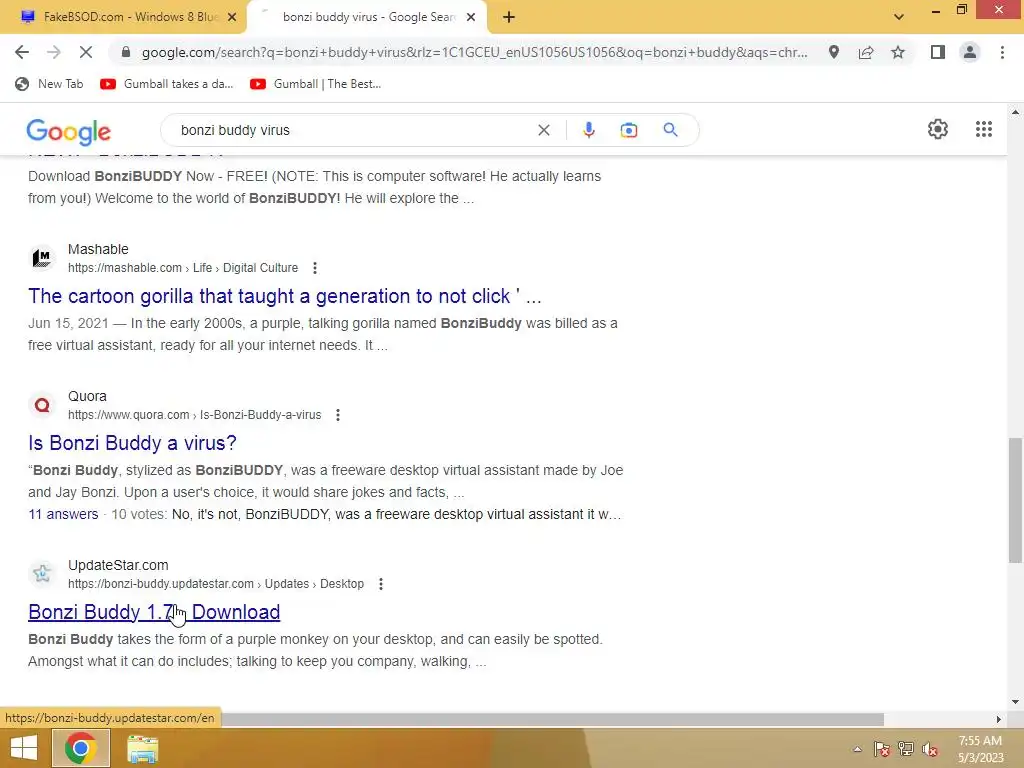Click the vertical scrollbar down arrow

[1015, 702]
